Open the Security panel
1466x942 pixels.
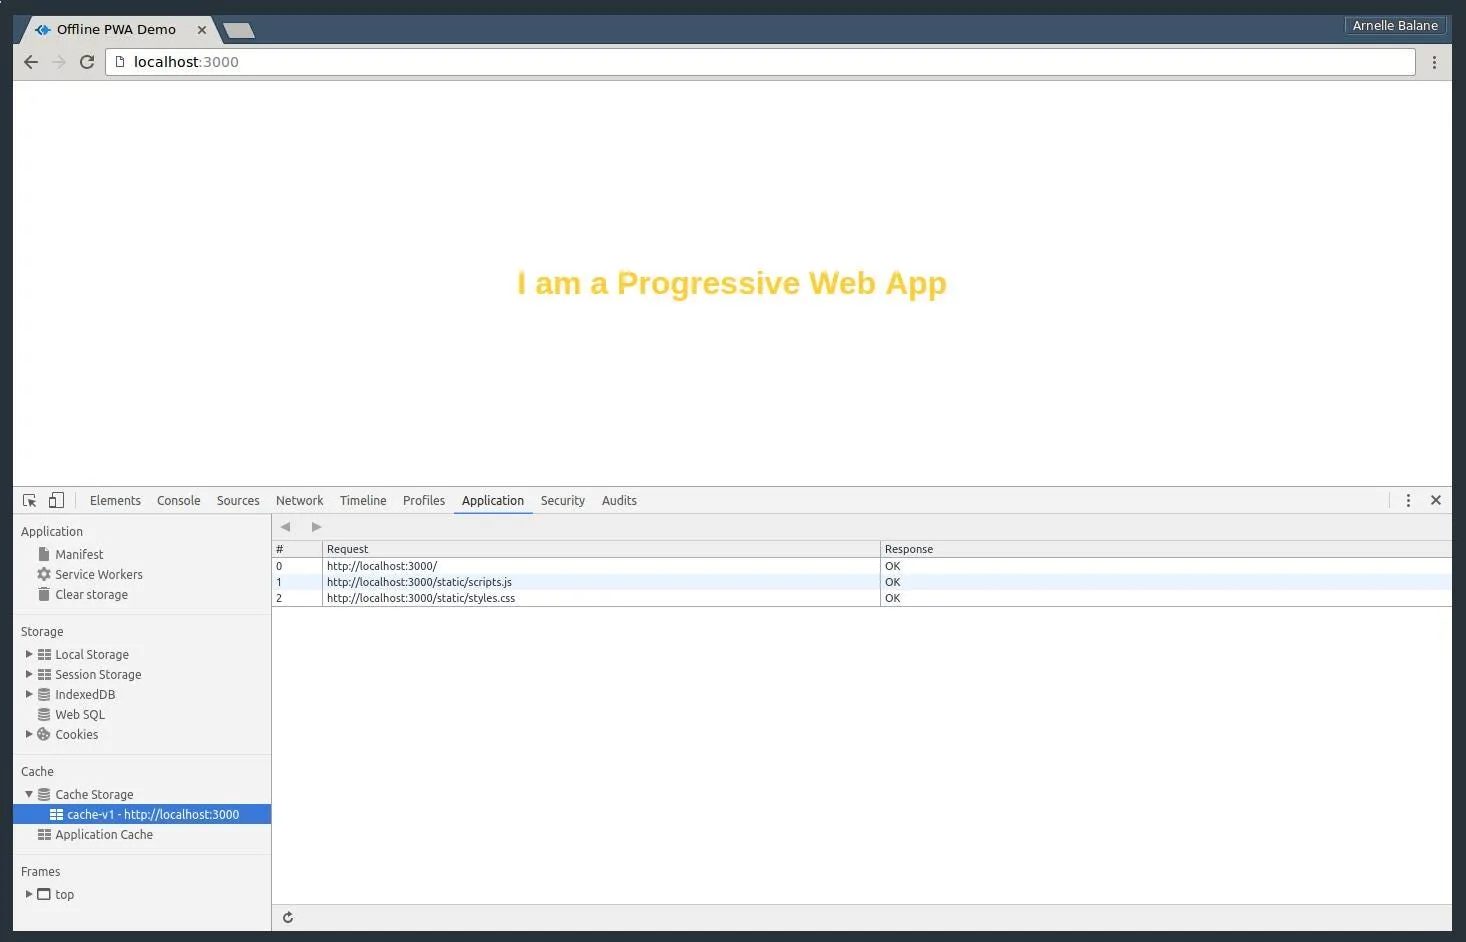[562, 500]
